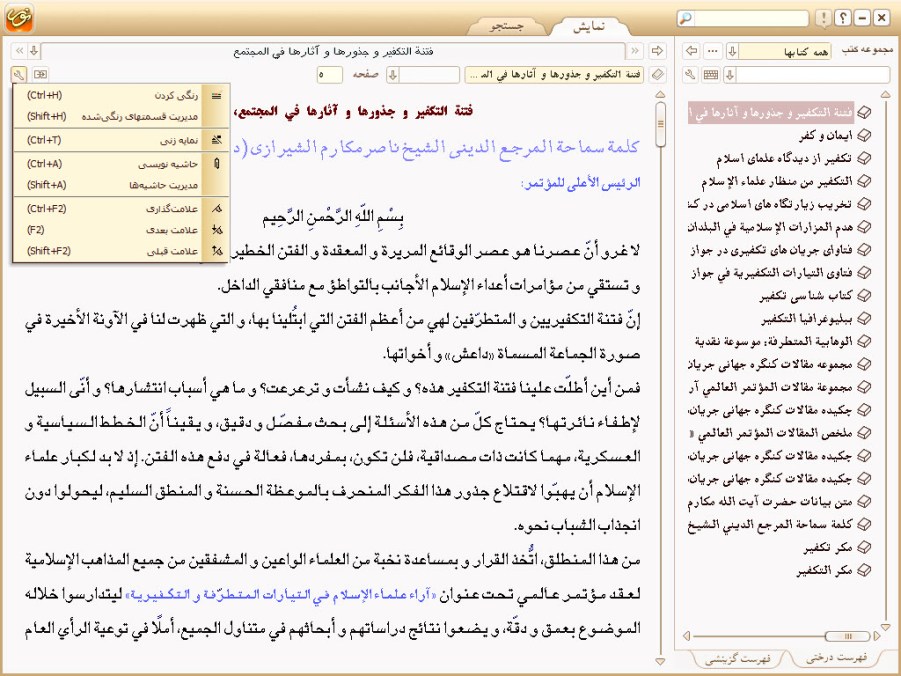901x676 pixels.
Task: Click the page number field showing ۵
Action: pos(330,75)
